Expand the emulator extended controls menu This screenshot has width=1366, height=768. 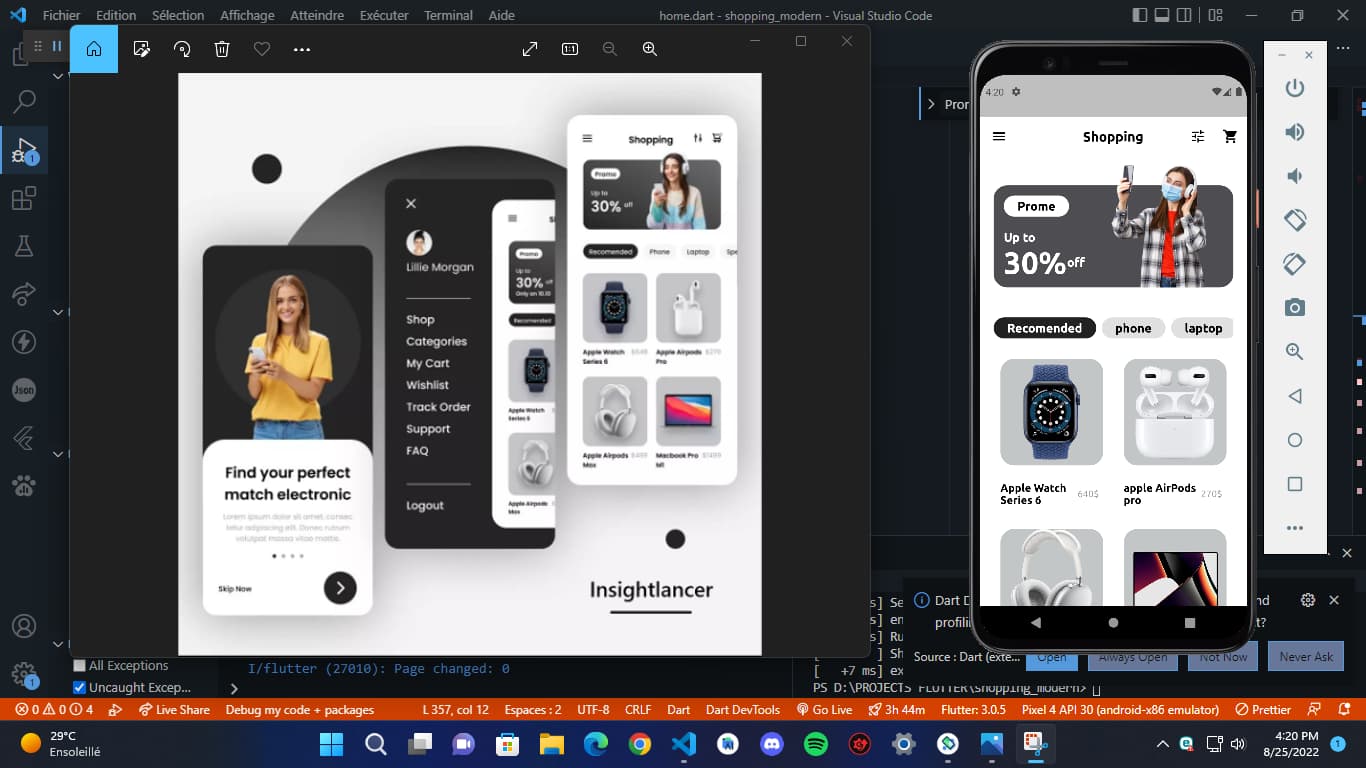[x=1295, y=528]
